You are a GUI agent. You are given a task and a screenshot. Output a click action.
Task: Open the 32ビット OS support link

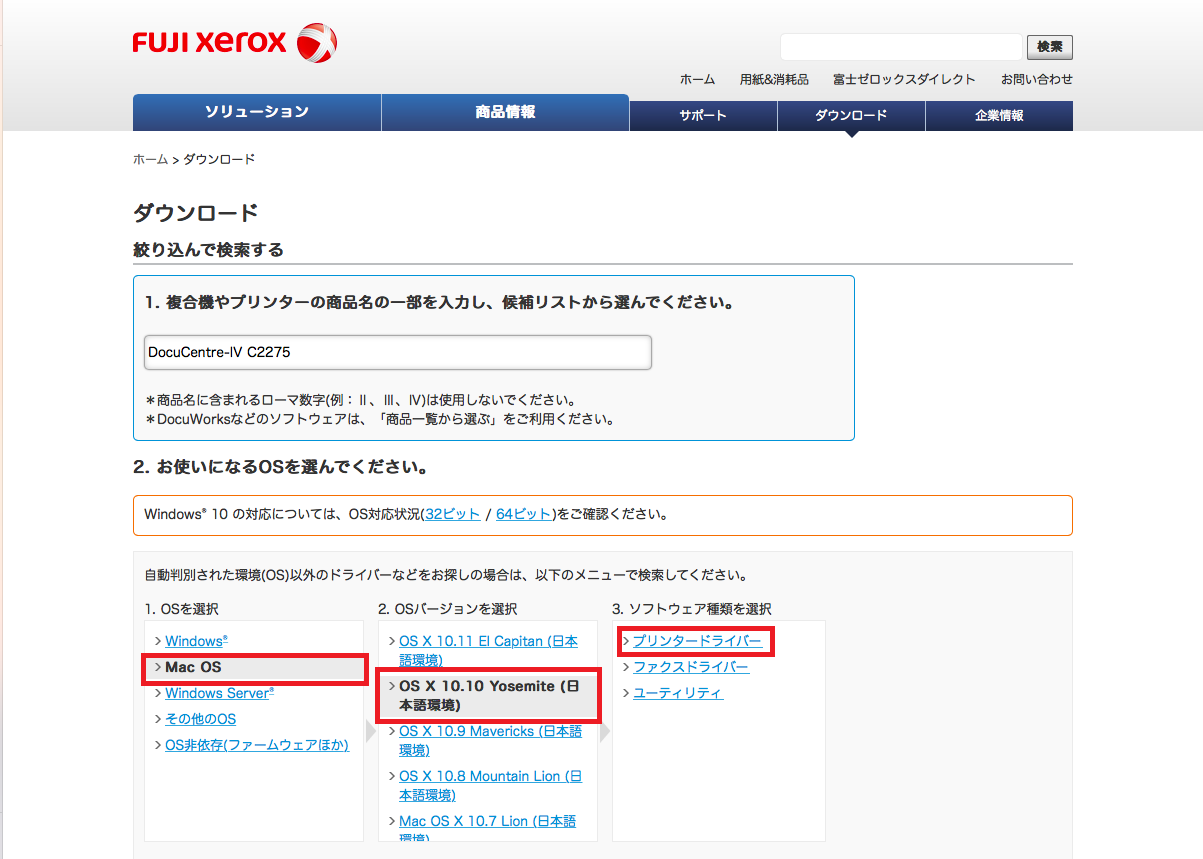click(452, 514)
